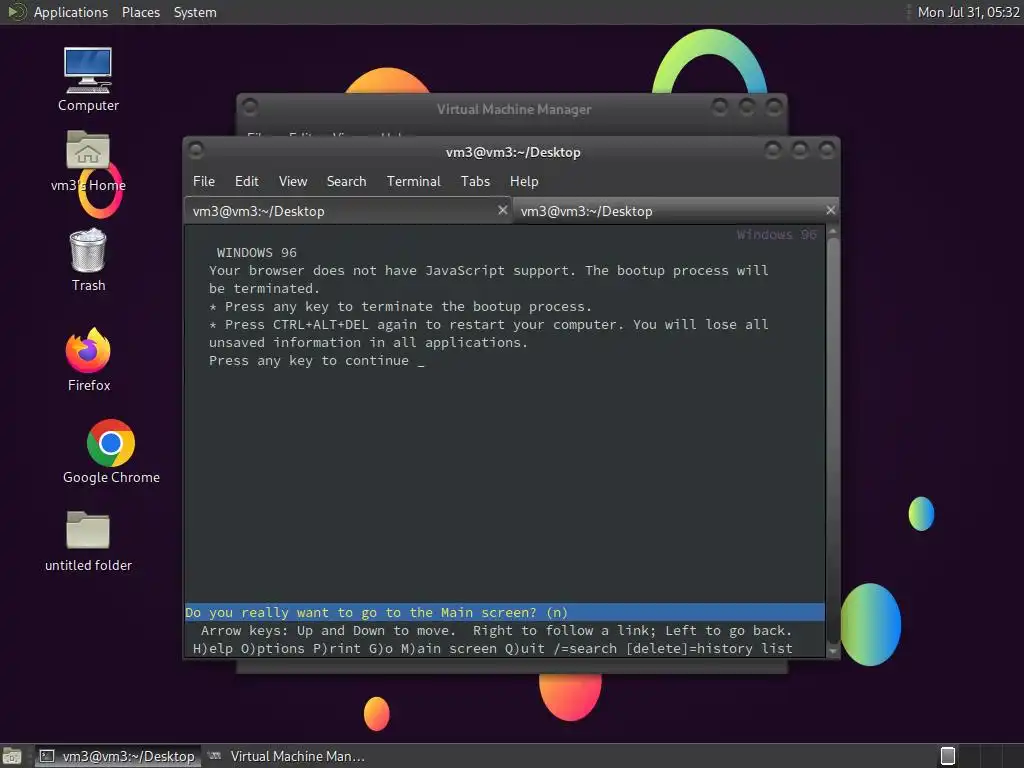
Task: Open the Terminal menu in menubar
Action: pyautogui.click(x=413, y=182)
